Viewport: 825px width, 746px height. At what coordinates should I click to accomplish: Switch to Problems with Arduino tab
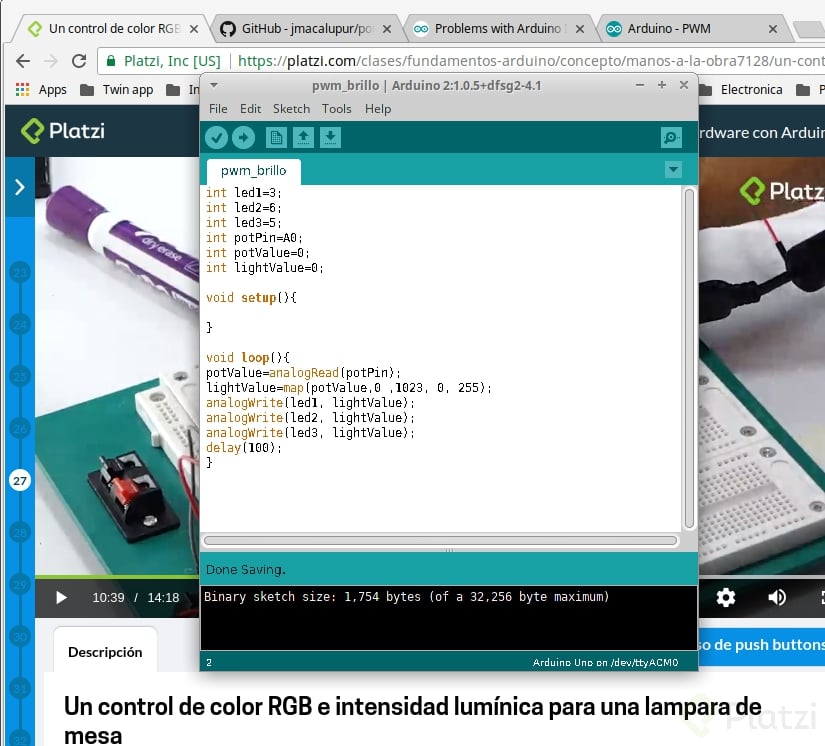(x=498, y=28)
